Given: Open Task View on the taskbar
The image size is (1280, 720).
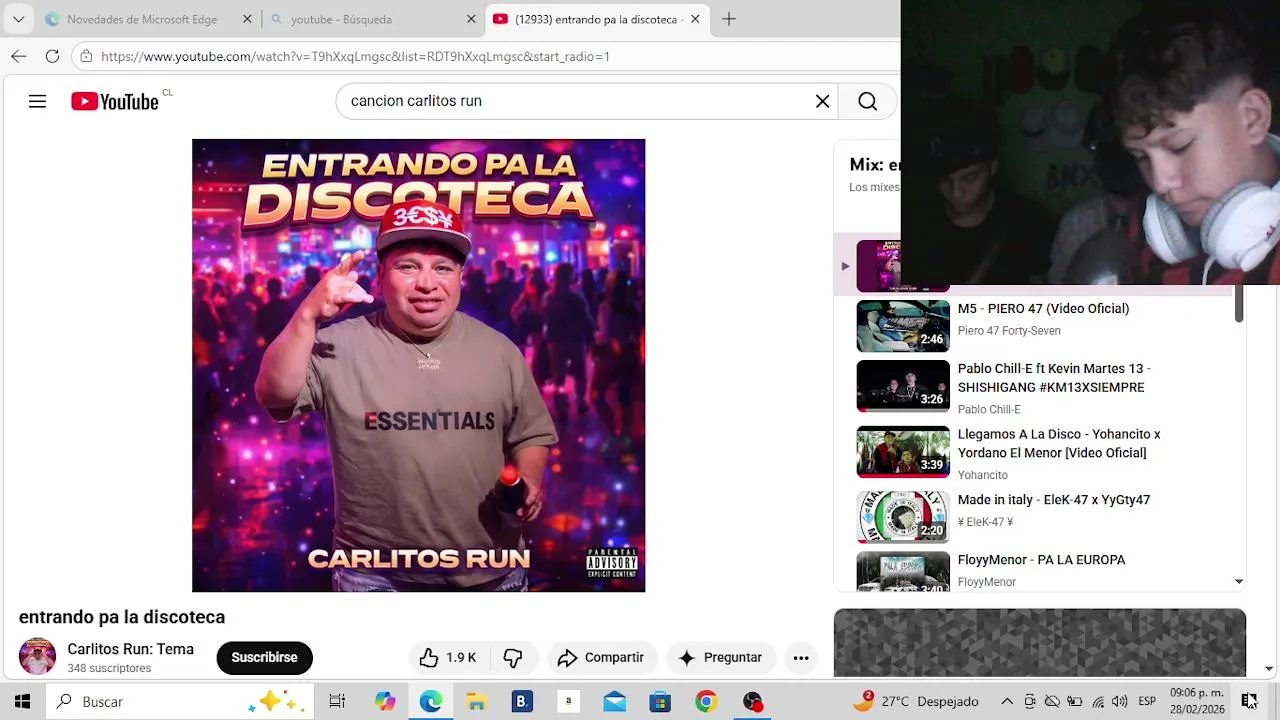Looking at the screenshot, I should click(337, 702).
